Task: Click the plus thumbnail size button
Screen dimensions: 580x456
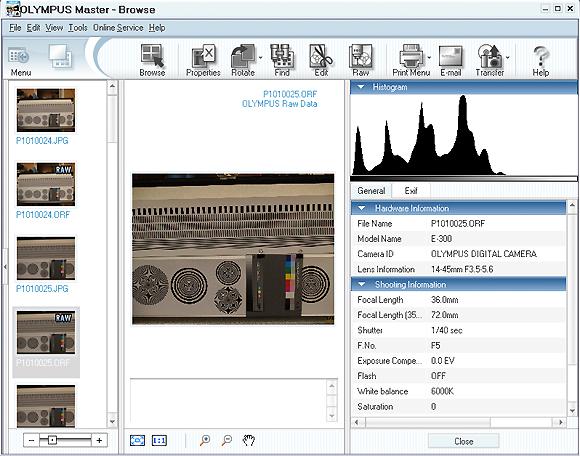Action: (99, 440)
